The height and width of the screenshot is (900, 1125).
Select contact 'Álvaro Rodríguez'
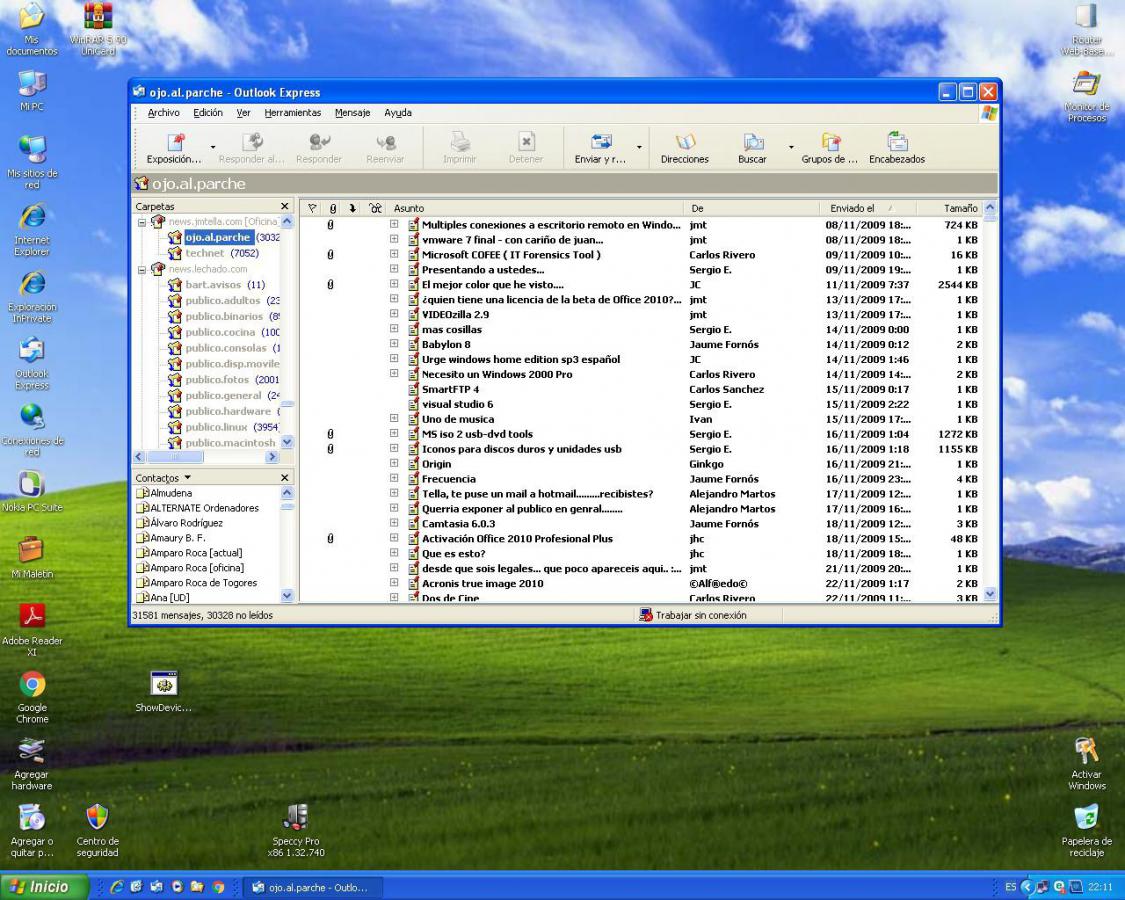tap(186, 523)
